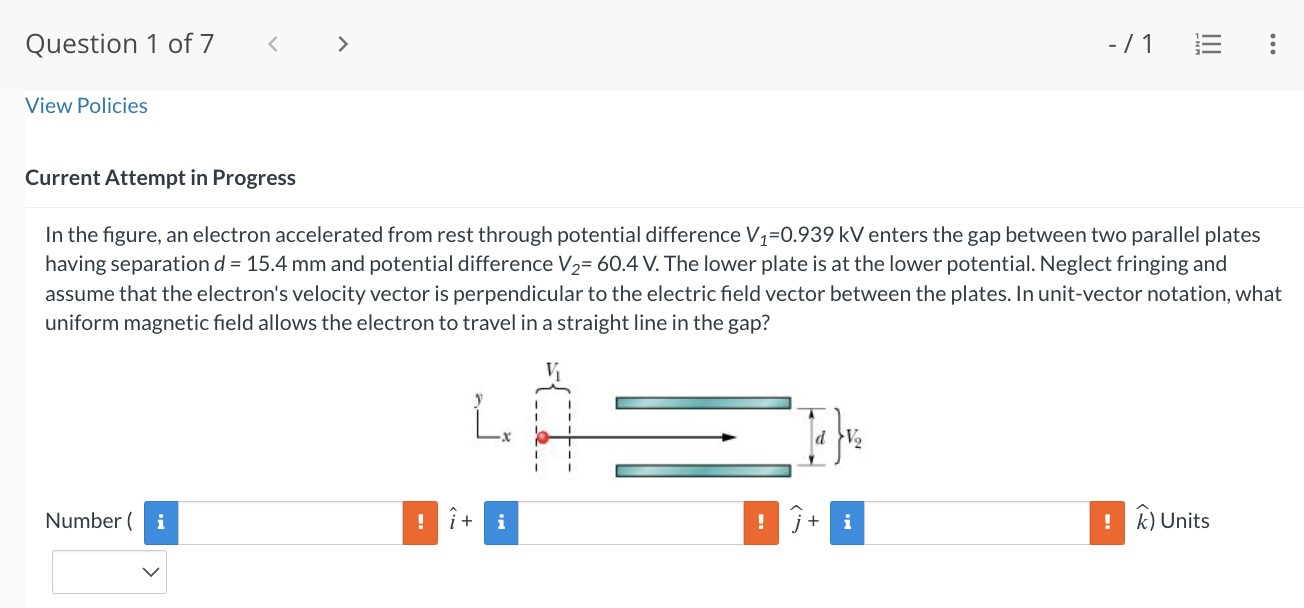Click the "Current Attempt in Progress" heading
This screenshot has width=1304, height=608.
point(160,177)
